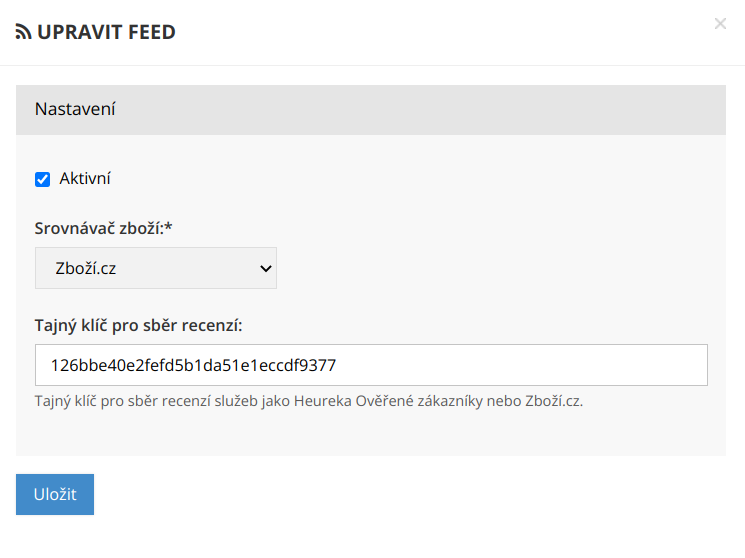Click the UPRAVIT FEED dialog title
The width and height of the screenshot is (745, 558).
coord(106,33)
